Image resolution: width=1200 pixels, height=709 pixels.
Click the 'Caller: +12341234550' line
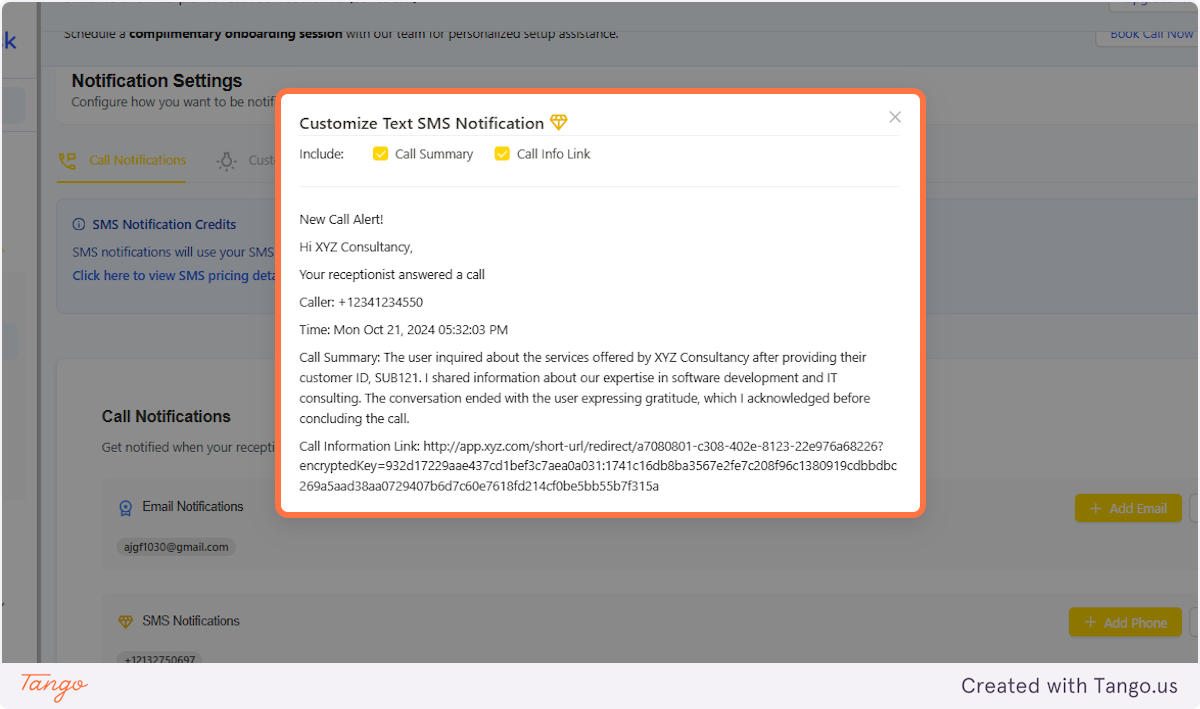[361, 302]
